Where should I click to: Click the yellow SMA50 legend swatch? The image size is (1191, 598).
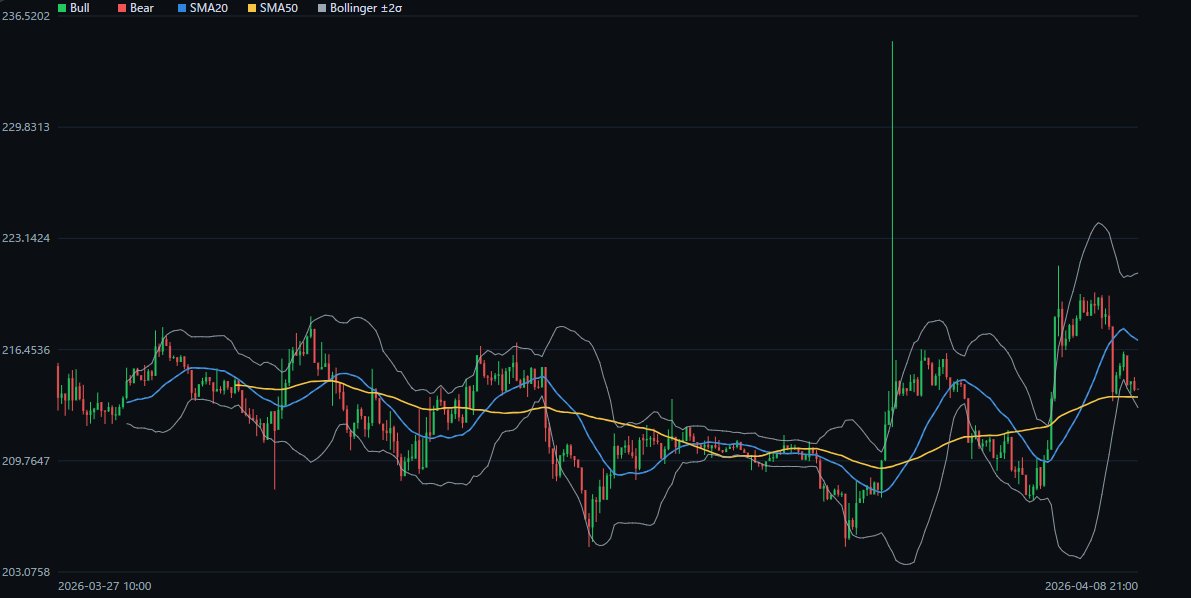click(250, 7)
